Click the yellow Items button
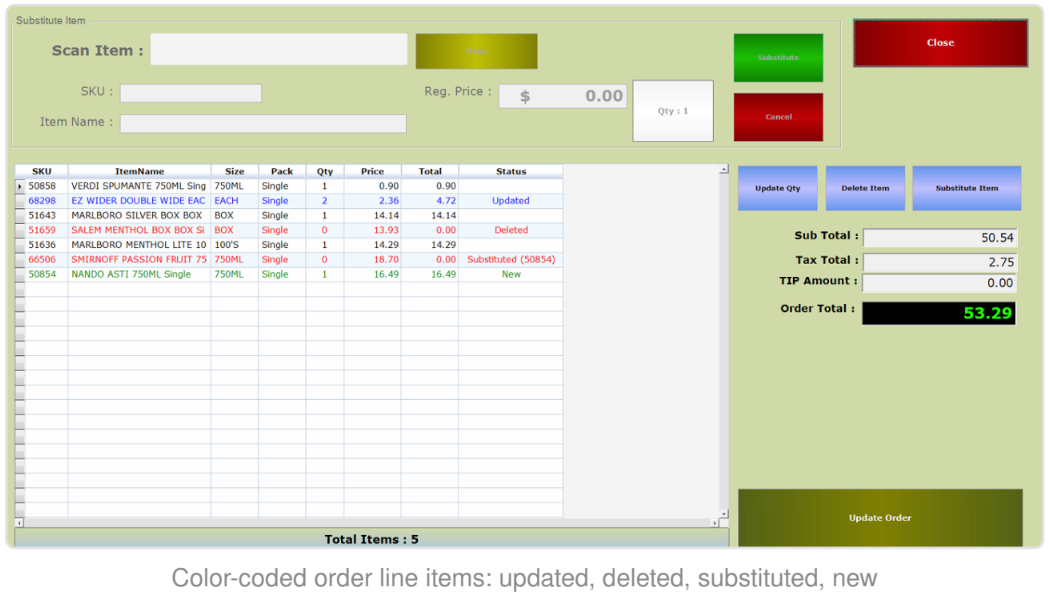Screen dimensions: 1049x597 [x=476, y=52]
